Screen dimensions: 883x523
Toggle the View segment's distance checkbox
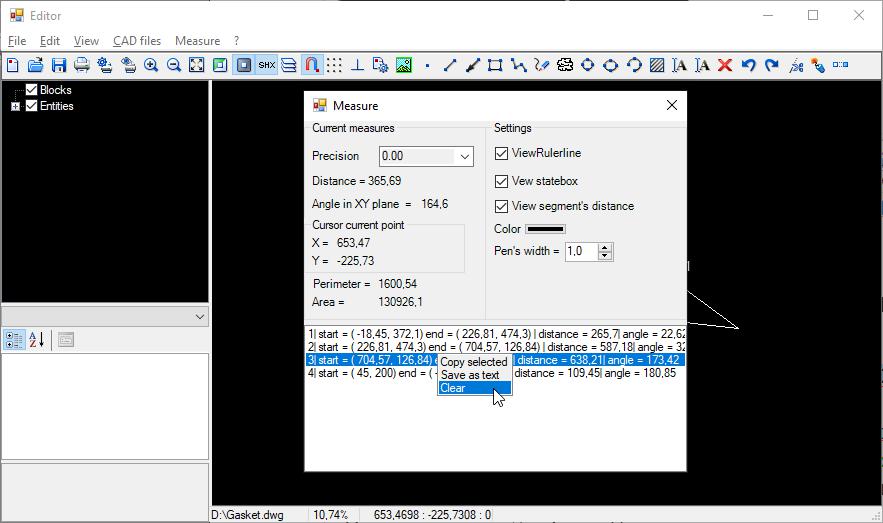click(502, 207)
